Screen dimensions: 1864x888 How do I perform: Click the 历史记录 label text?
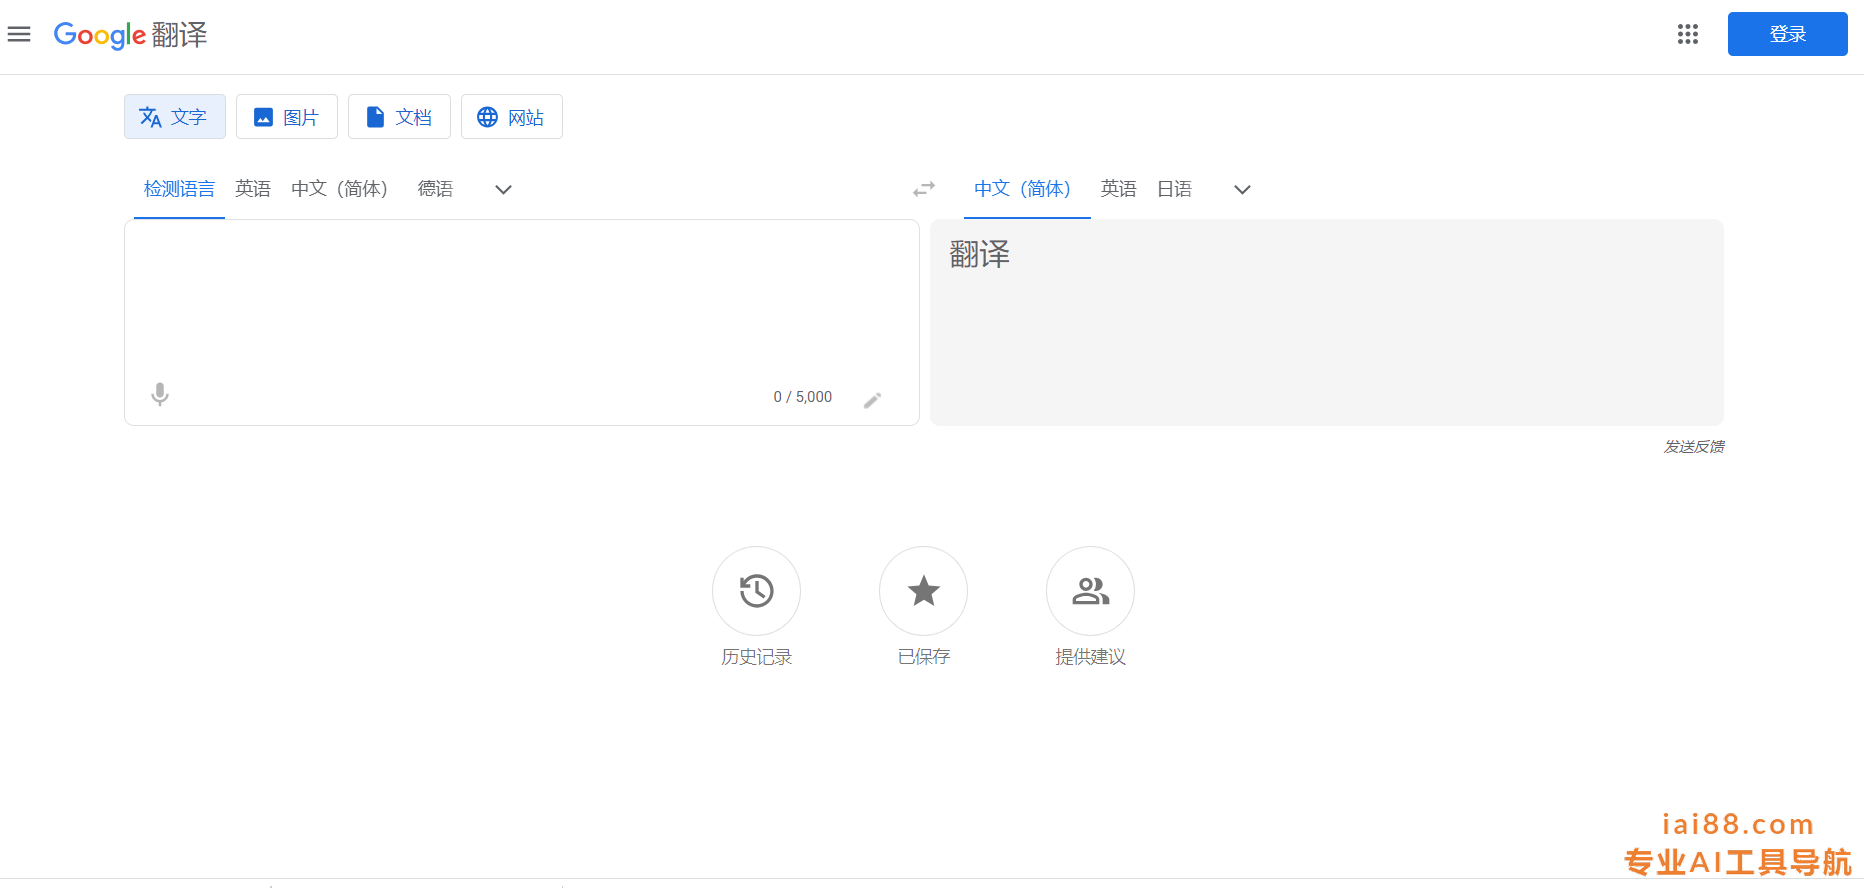pyautogui.click(x=756, y=657)
